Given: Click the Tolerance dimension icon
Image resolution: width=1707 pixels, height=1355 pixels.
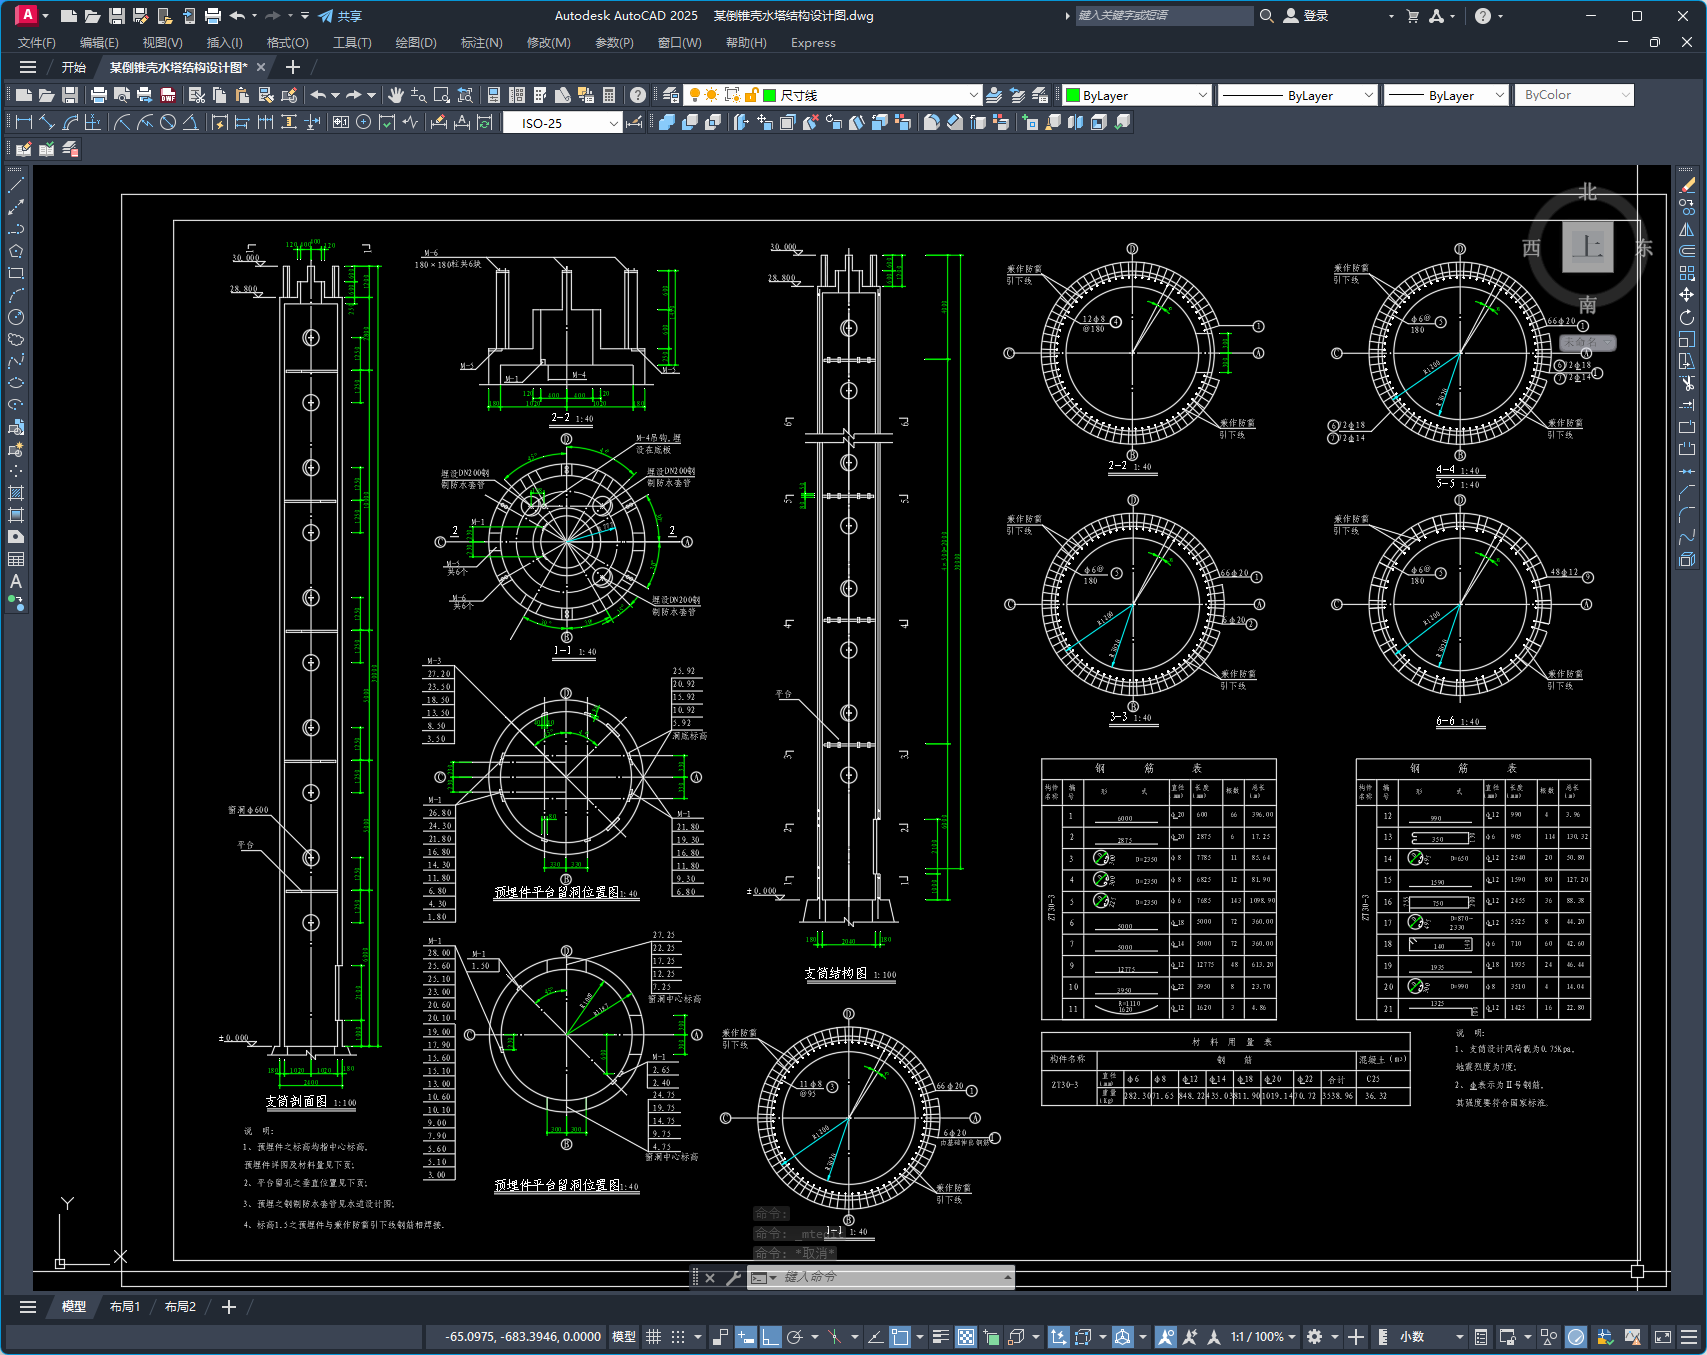Looking at the screenshot, I should tap(341, 122).
